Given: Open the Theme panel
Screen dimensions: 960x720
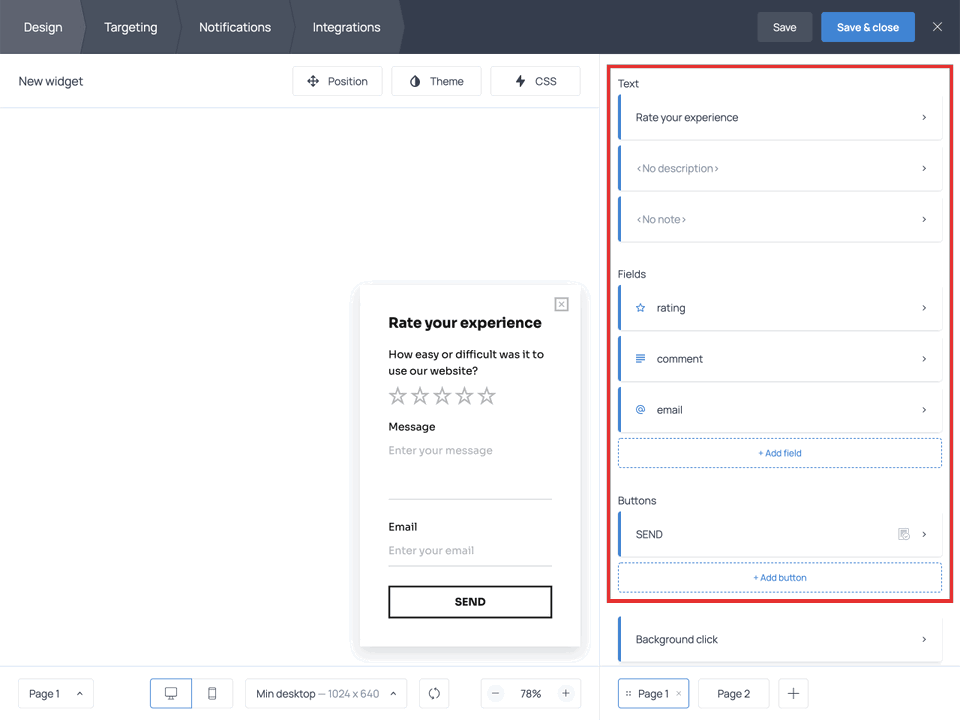Looking at the screenshot, I should tap(436, 81).
